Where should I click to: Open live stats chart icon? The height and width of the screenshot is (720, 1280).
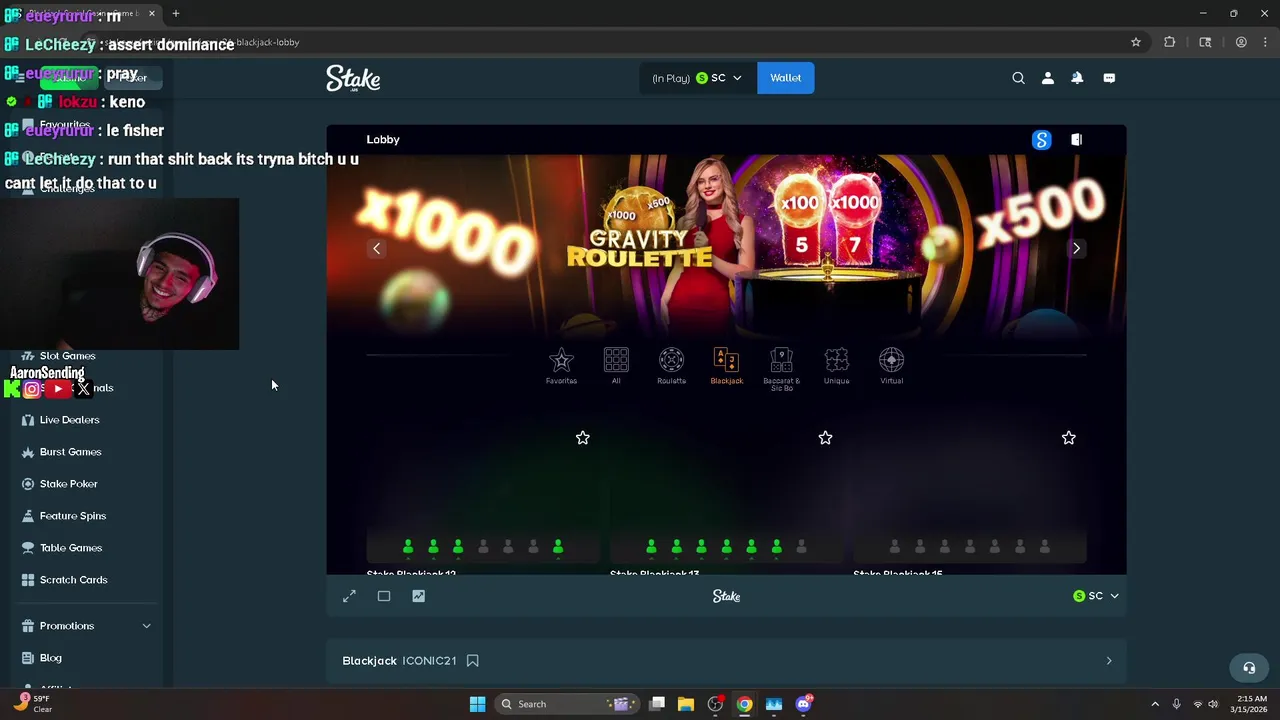coord(418,596)
